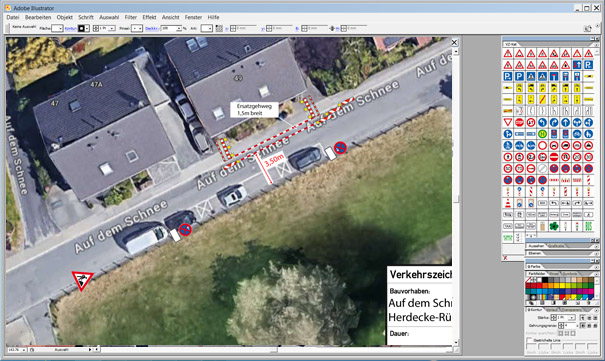Open the Datei menu
The width and height of the screenshot is (605, 361).
[13, 17]
